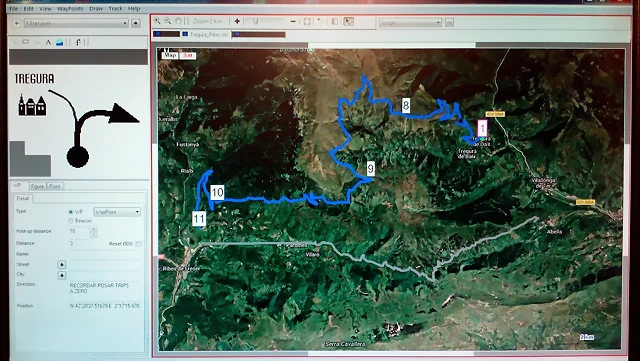Click the plus zoom button beside slider
The height and width of the screenshot is (361, 640).
237,21
